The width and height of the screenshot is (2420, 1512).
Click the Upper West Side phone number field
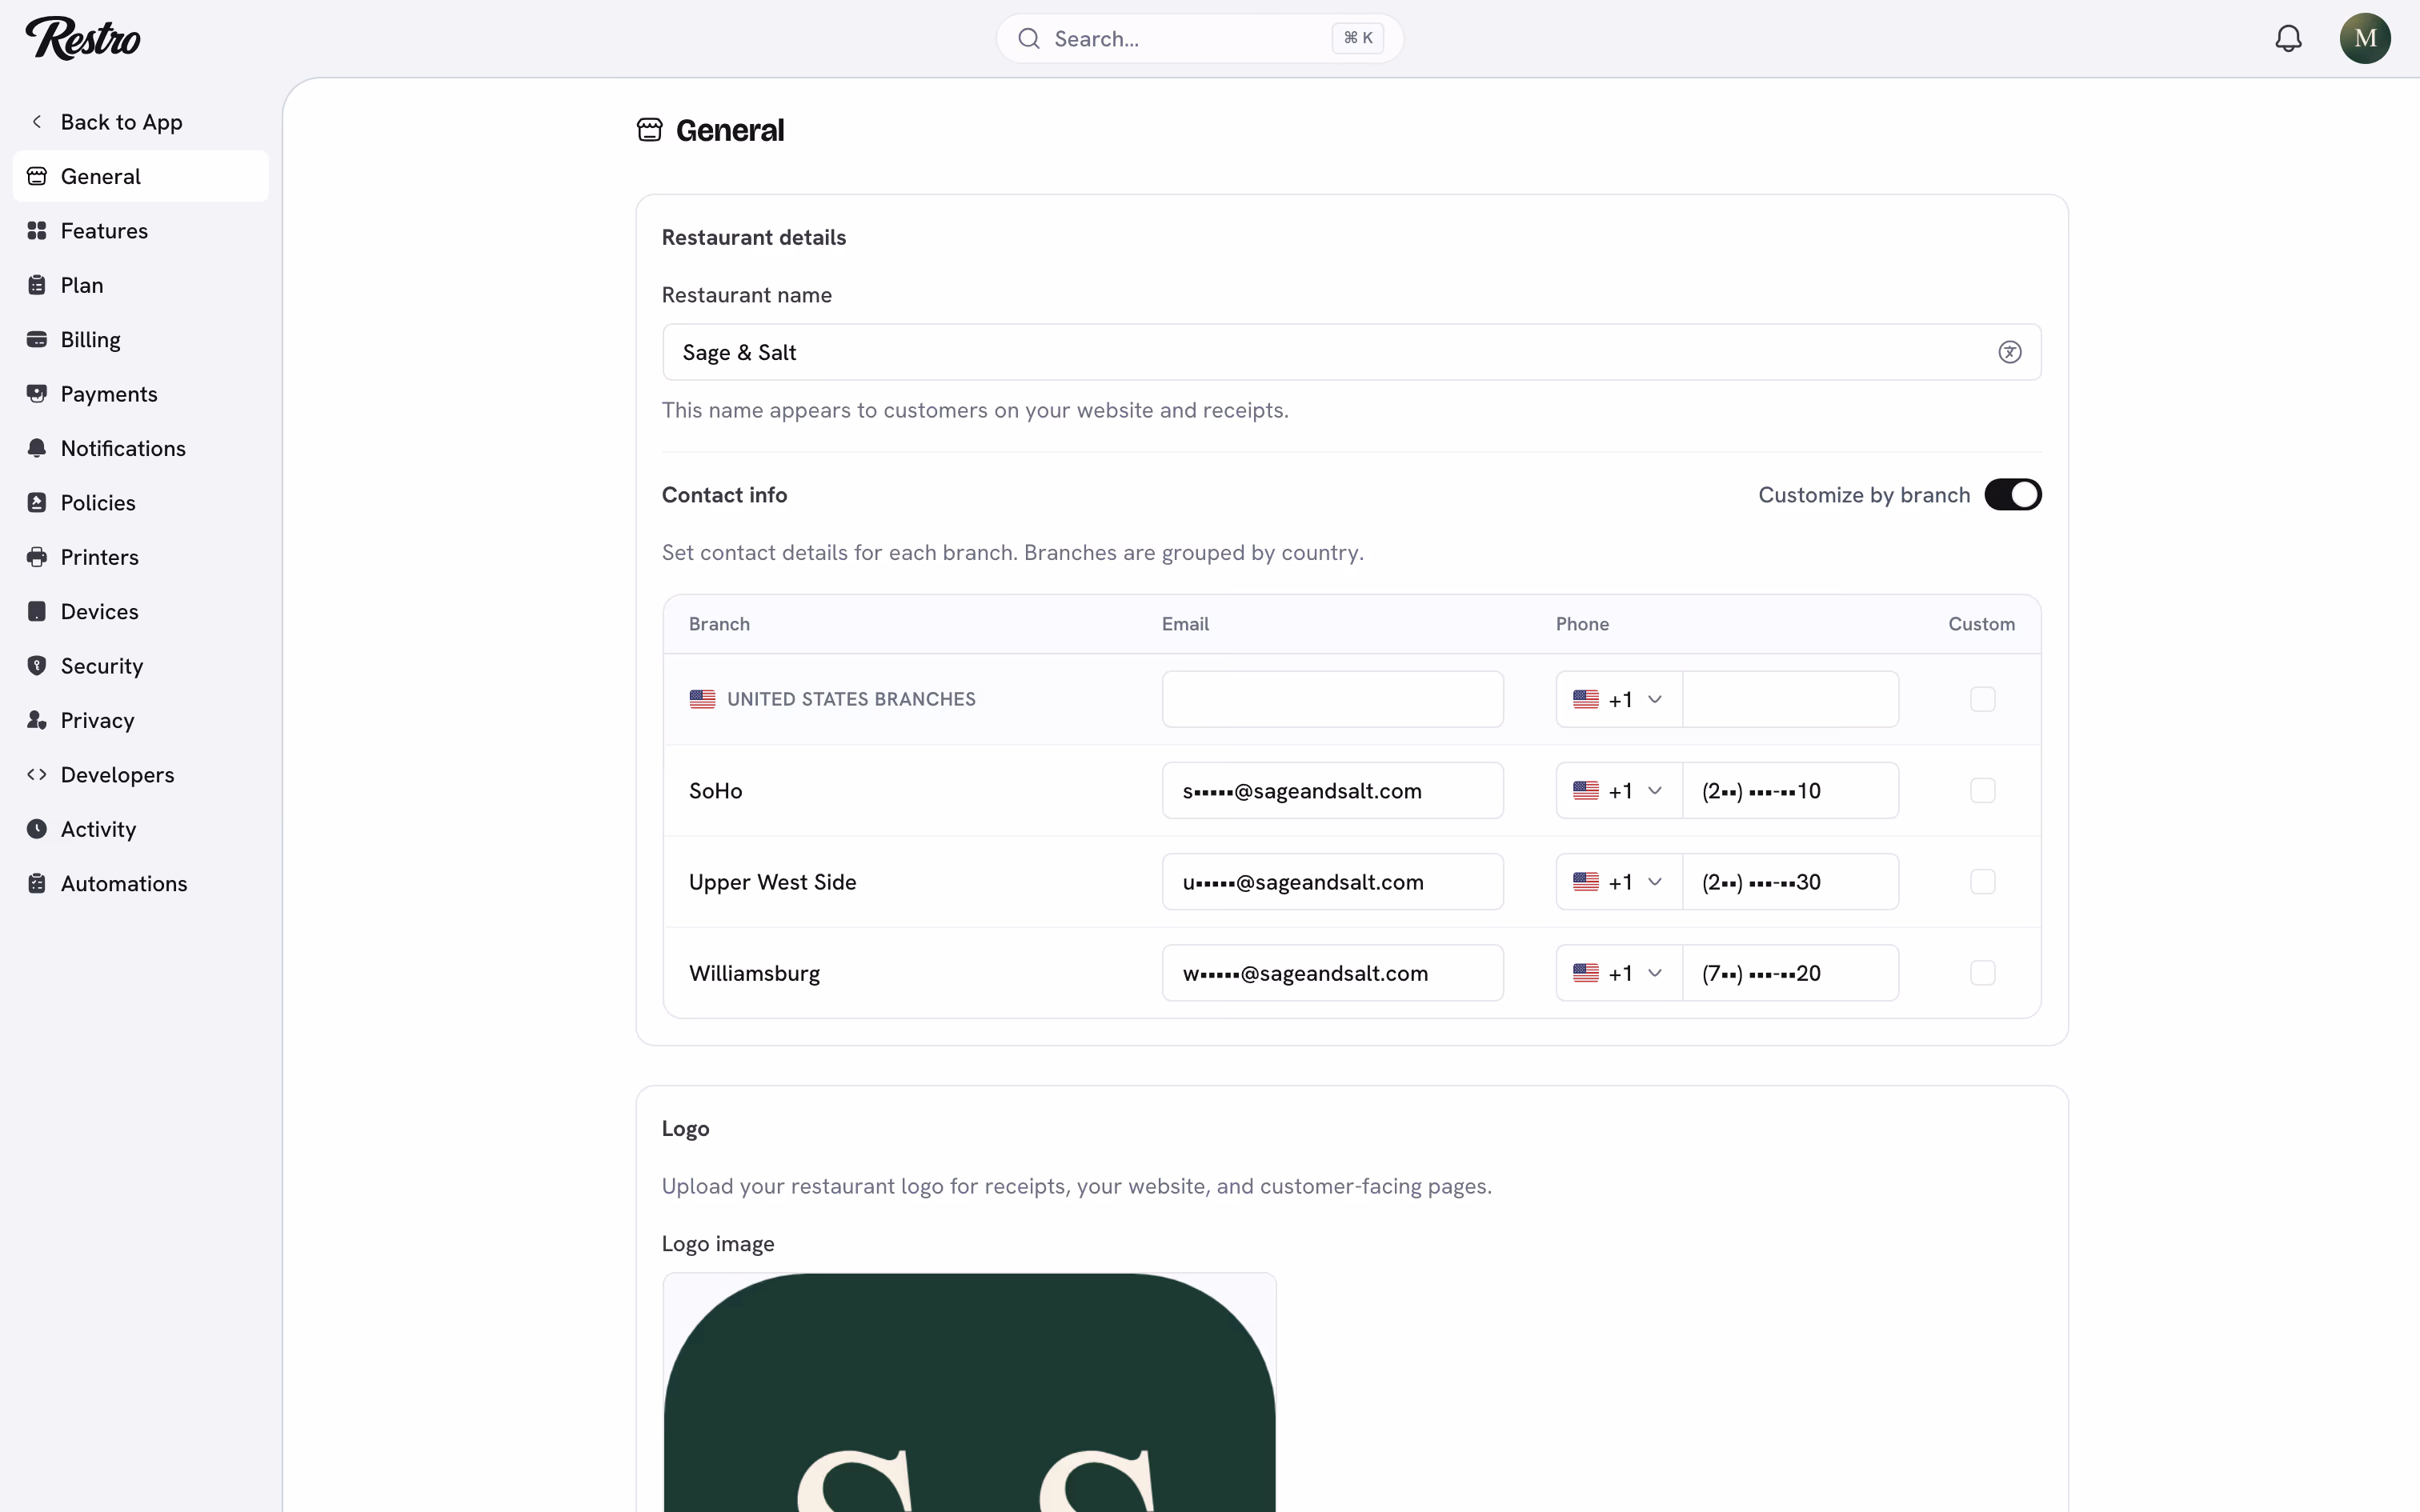[1790, 882]
